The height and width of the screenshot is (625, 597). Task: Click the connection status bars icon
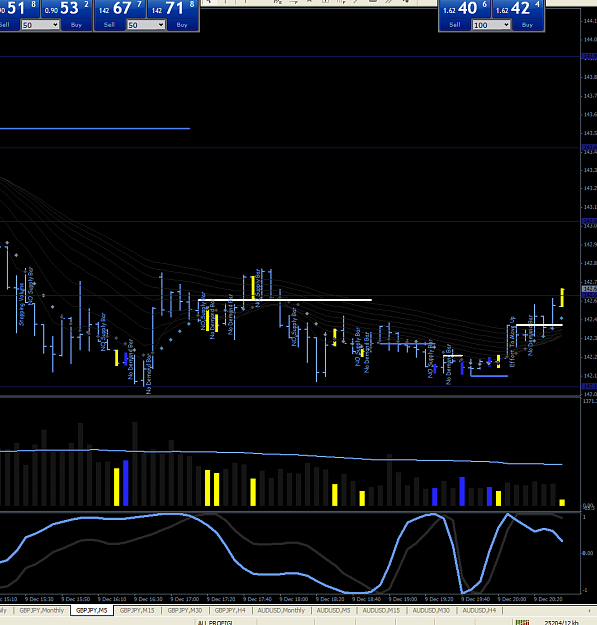click(x=522, y=622)
